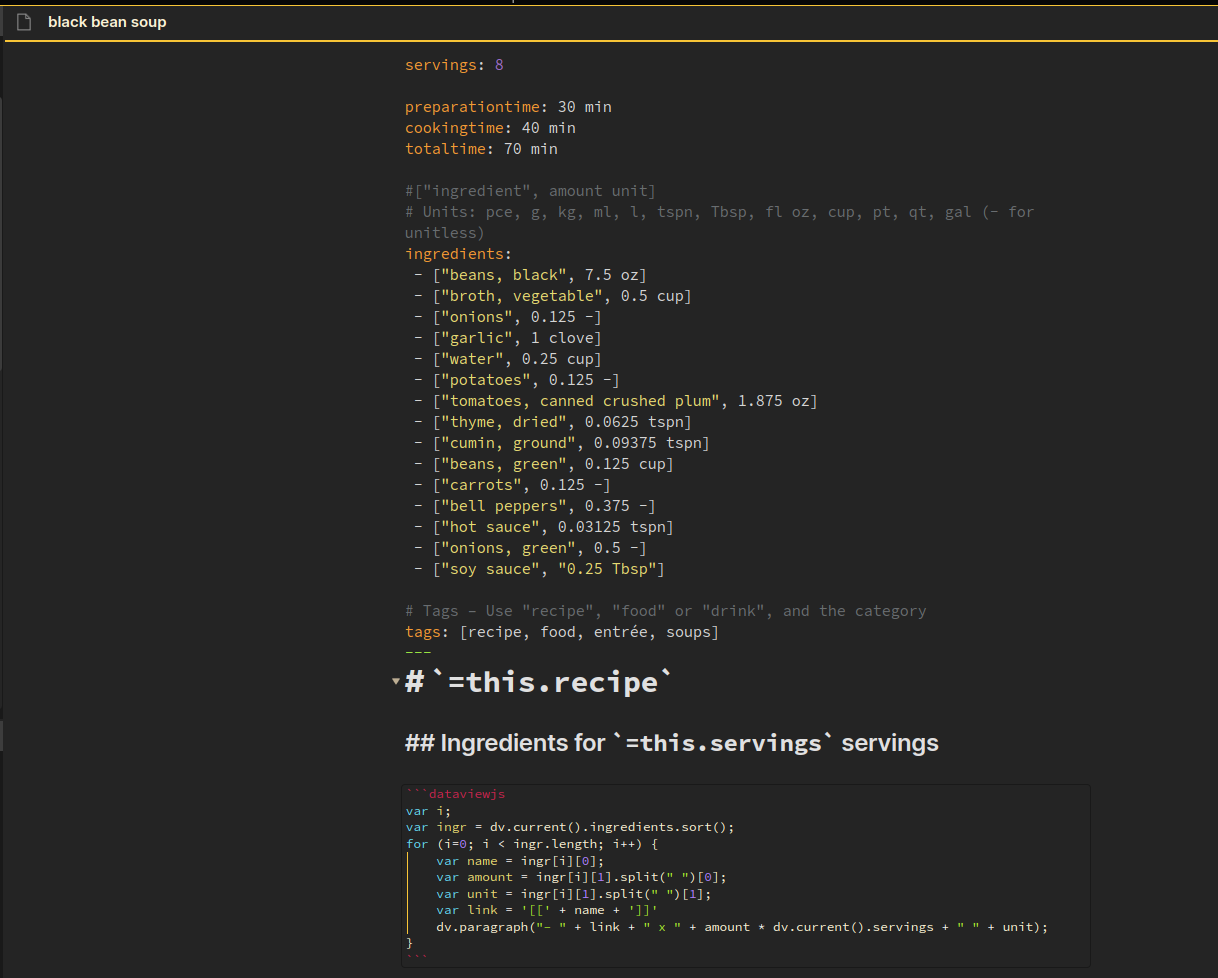Click the "thyme, dried" ingredient row

pyautogui.click(x=553, y=422)
